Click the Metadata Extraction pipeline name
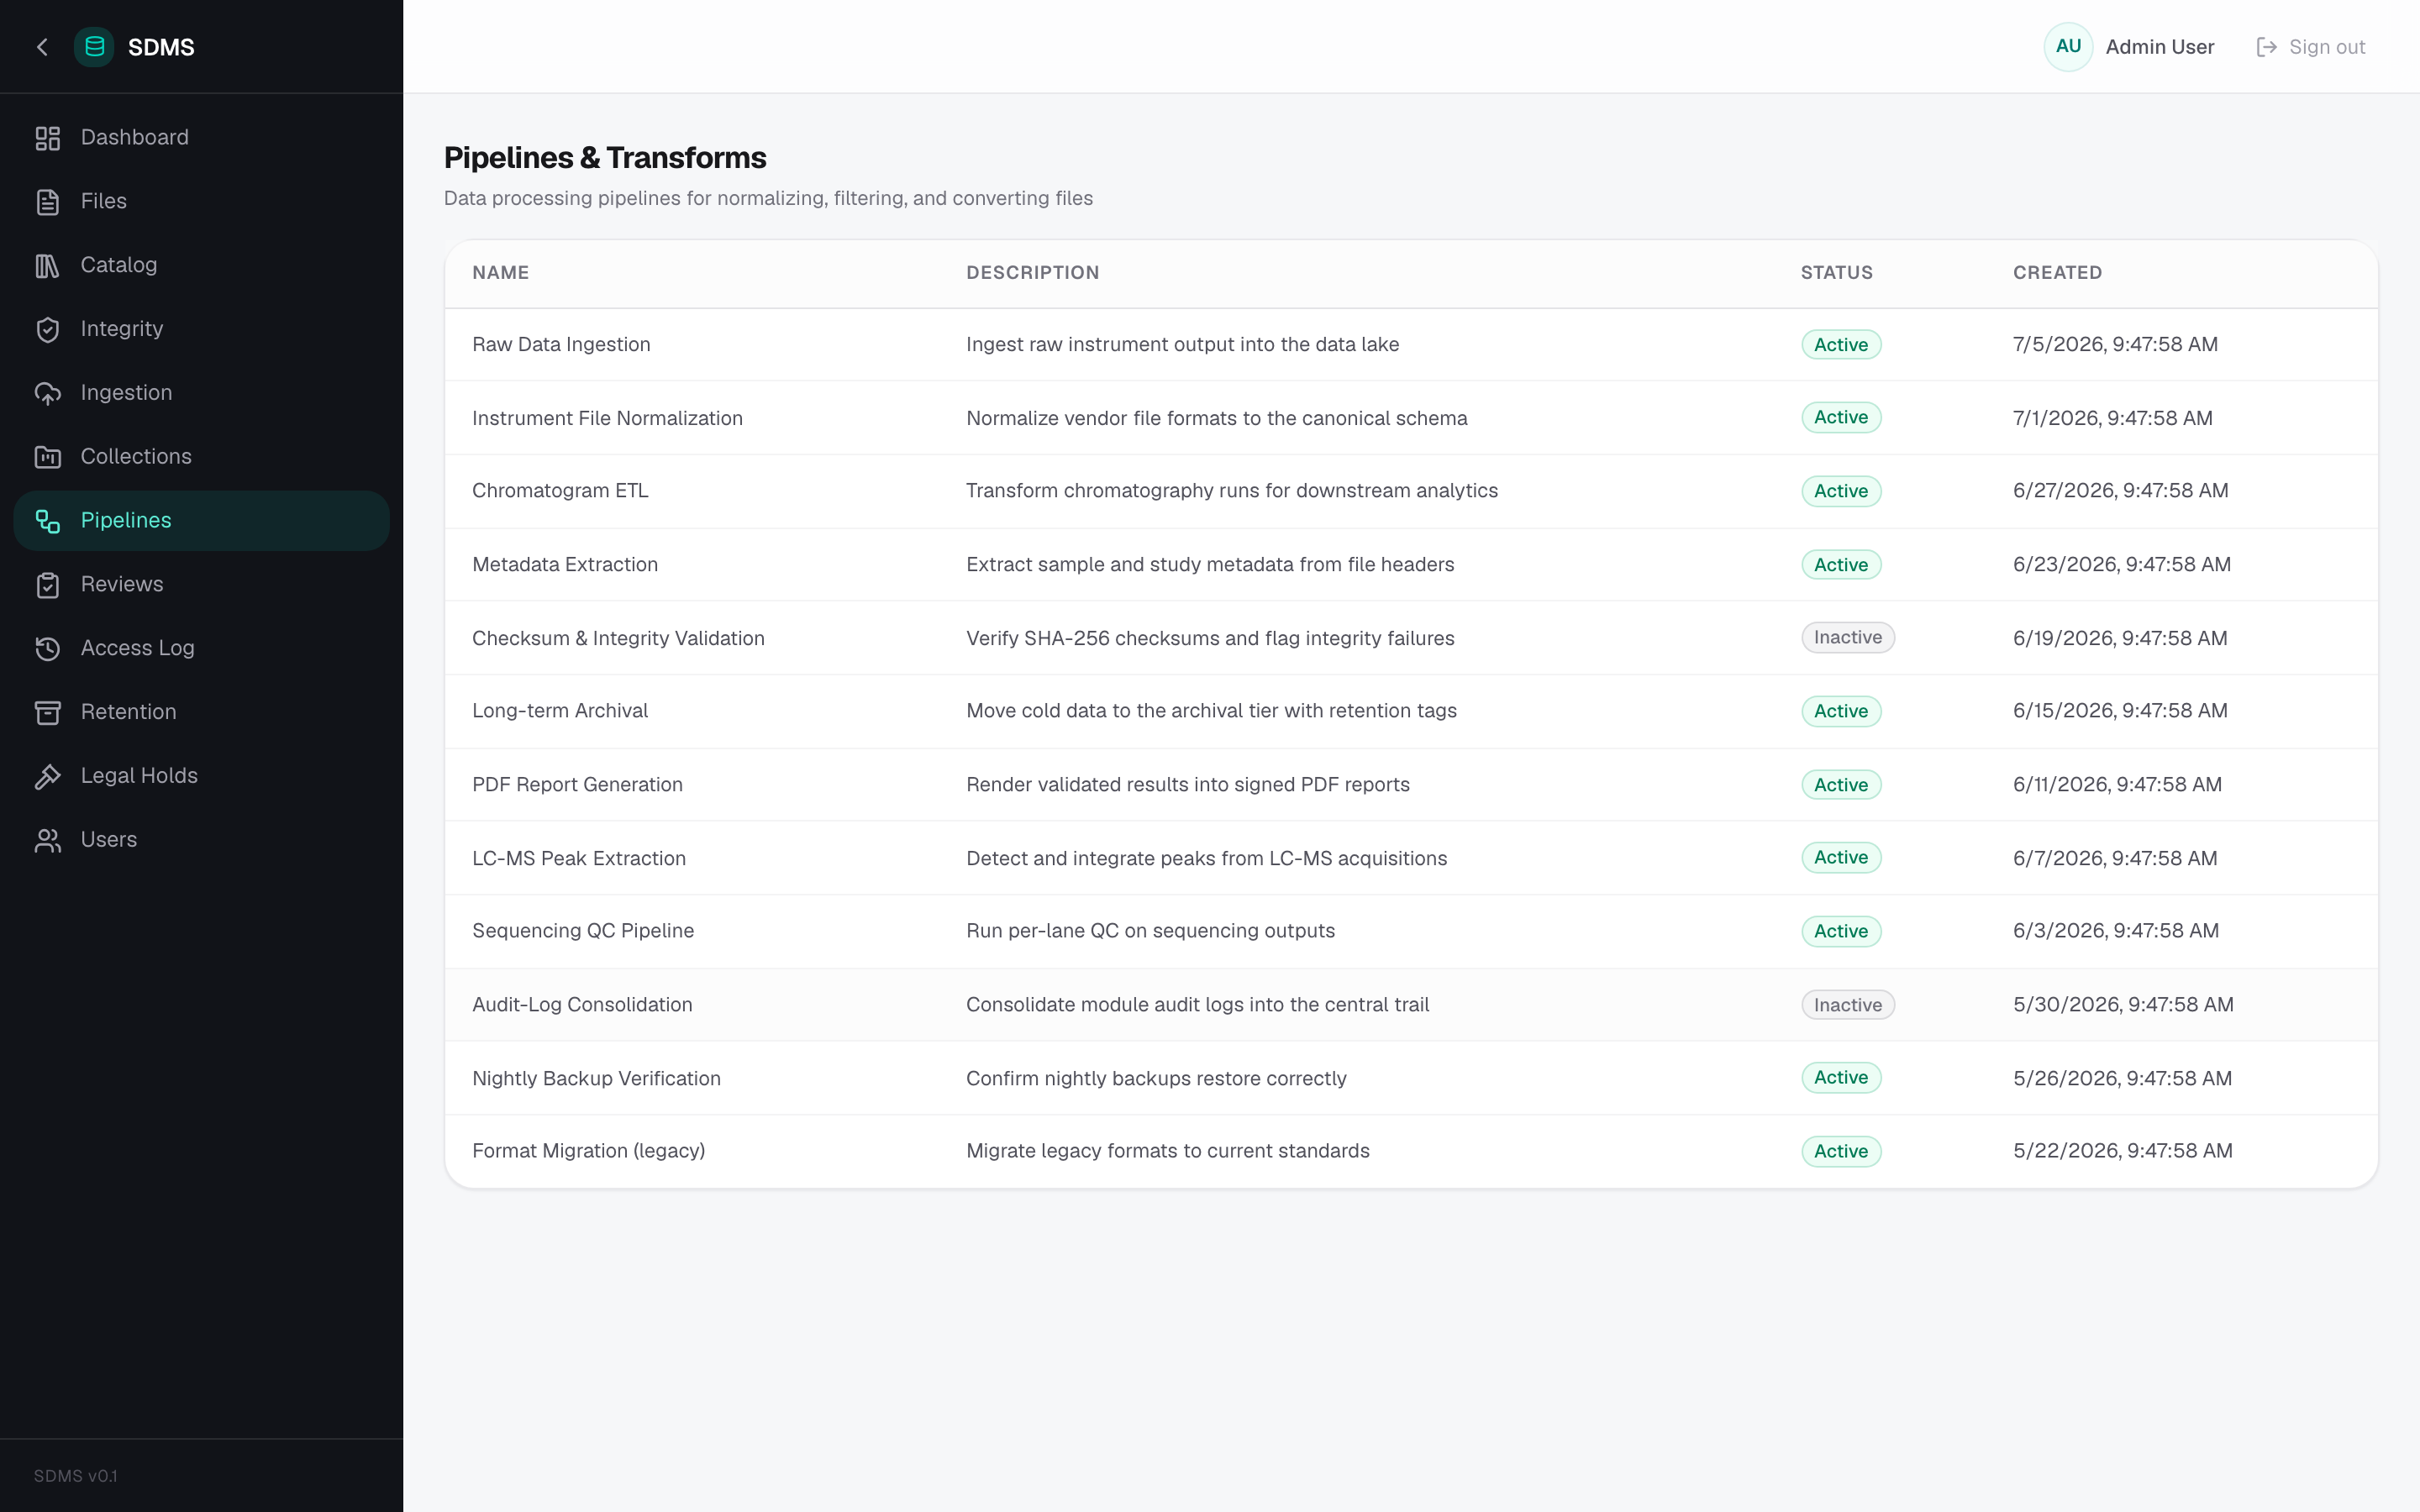The height and width of the screenshot is (1512, 2420). [565, 565]
